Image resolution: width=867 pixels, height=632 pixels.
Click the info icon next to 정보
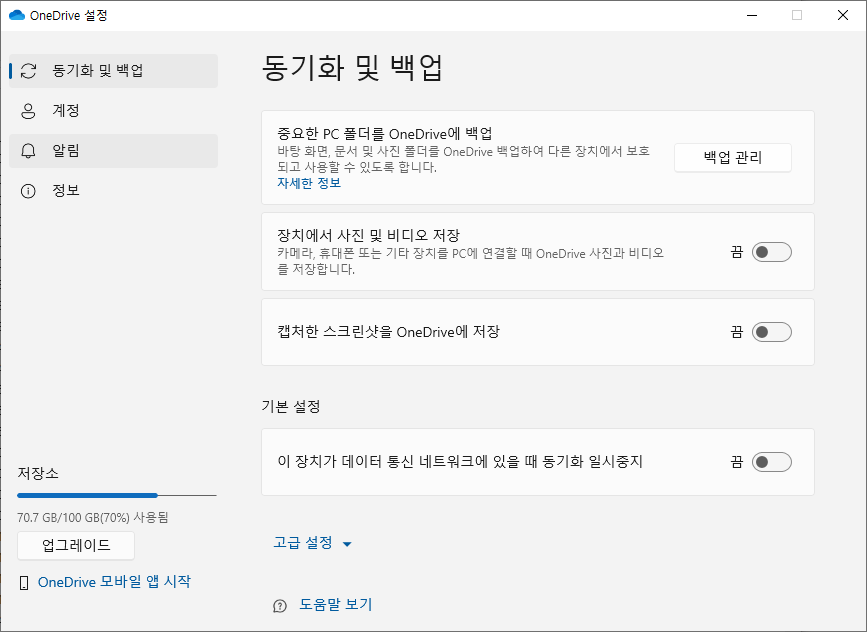coord(29,190)
